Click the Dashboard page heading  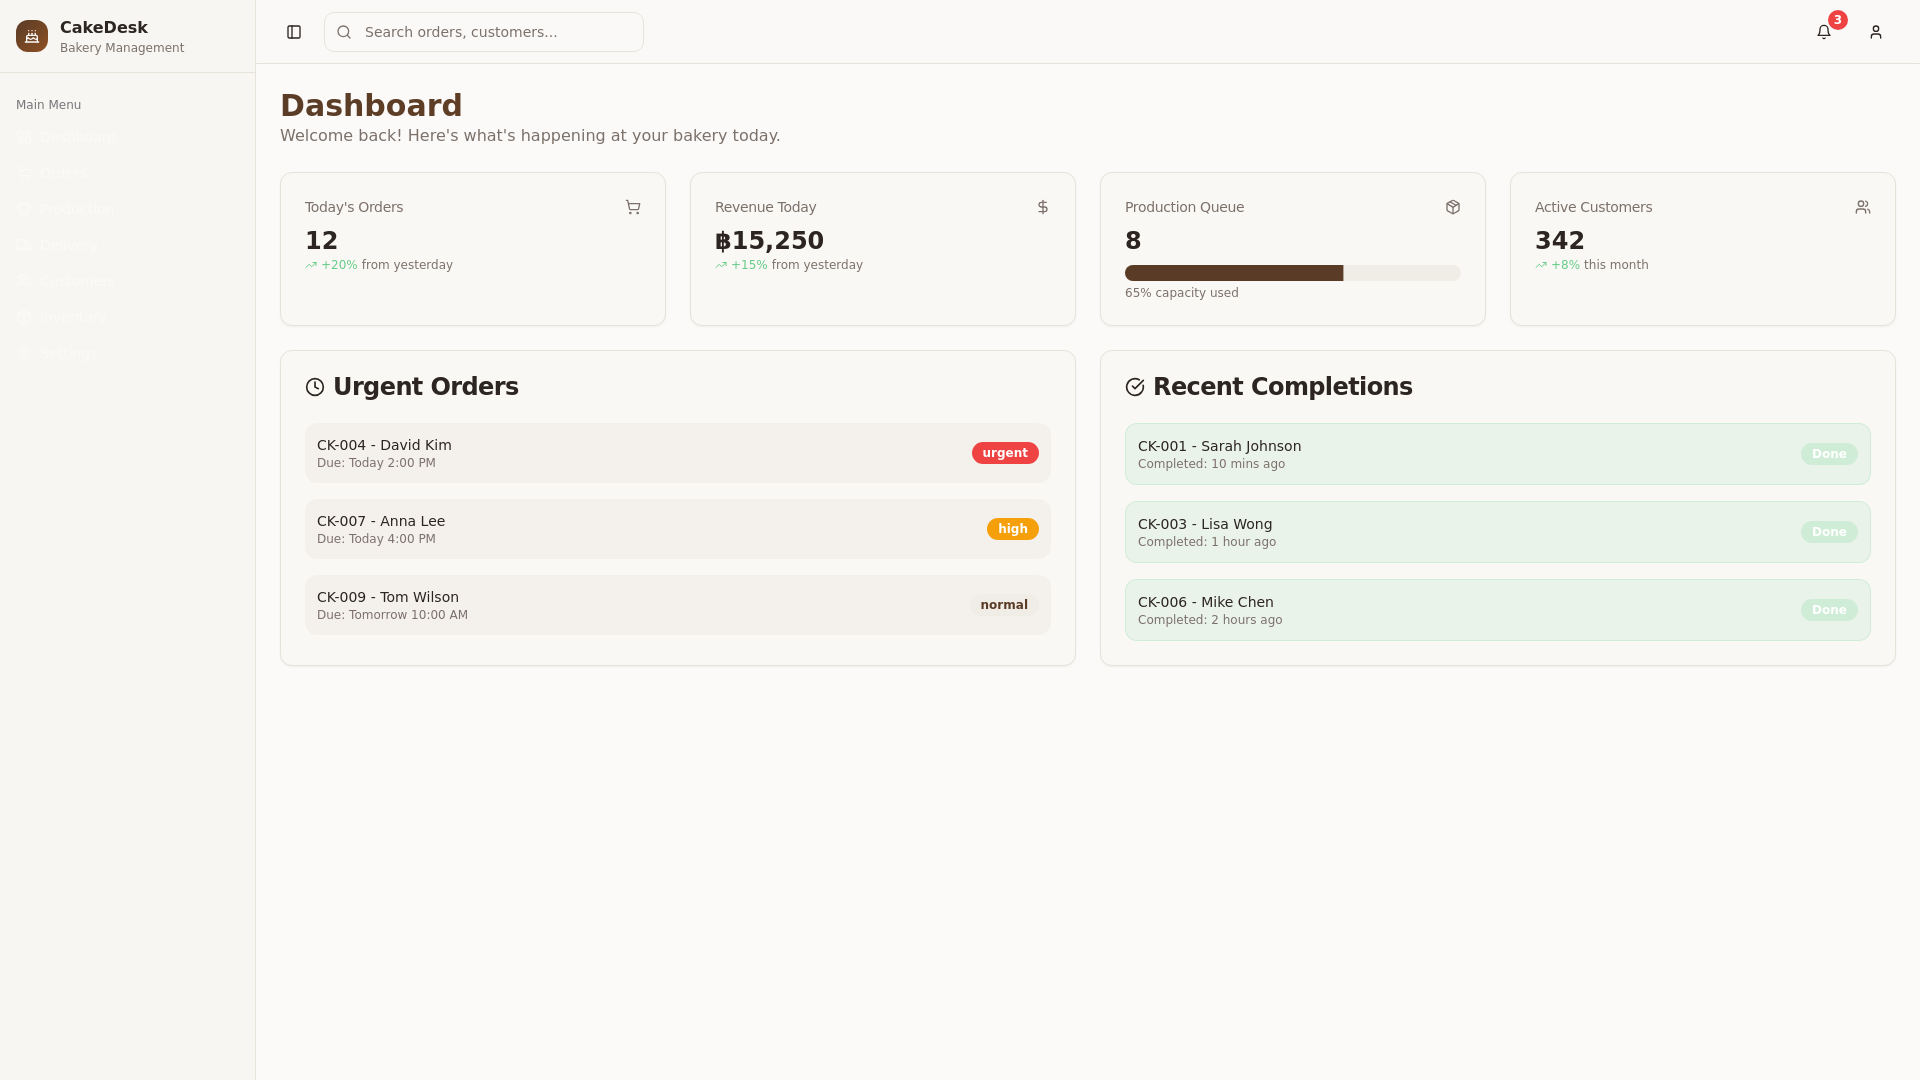click(371, 106)
